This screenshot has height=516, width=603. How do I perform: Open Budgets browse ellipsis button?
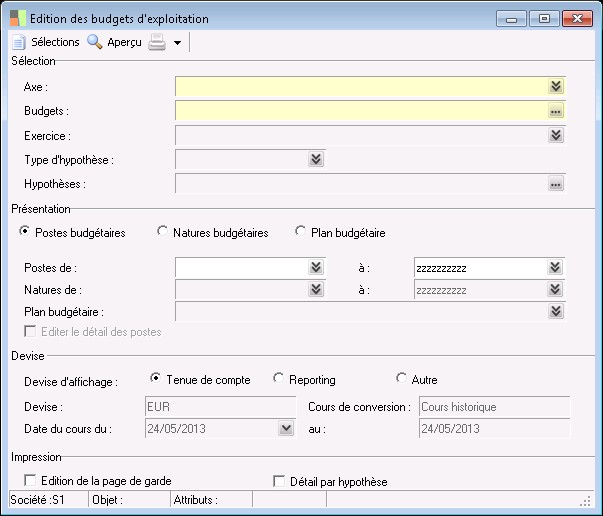click(556, 111)
